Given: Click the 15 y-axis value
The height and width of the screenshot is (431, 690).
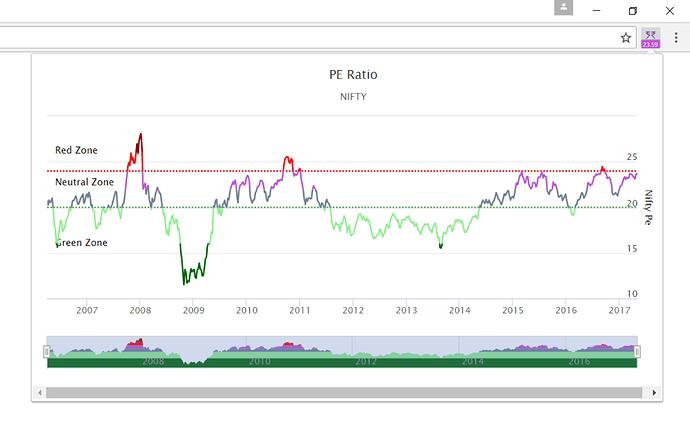Looking at the screenshot, I should [x=632, y=249].
